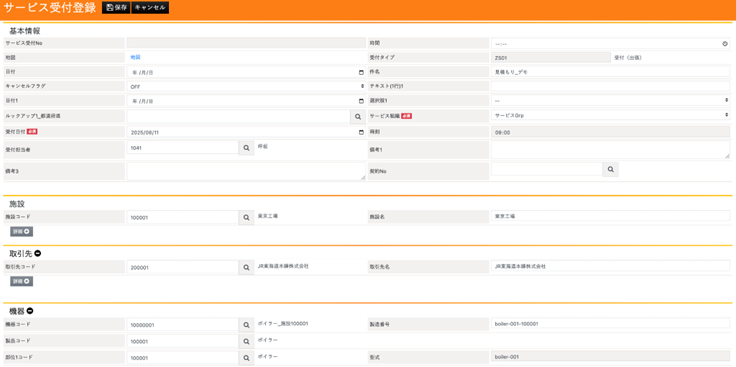The height and width of the screenshot is (367, 736).
Task: Click the キャンセル button in header
Action: pyautogui.click(x=150, y=8)
